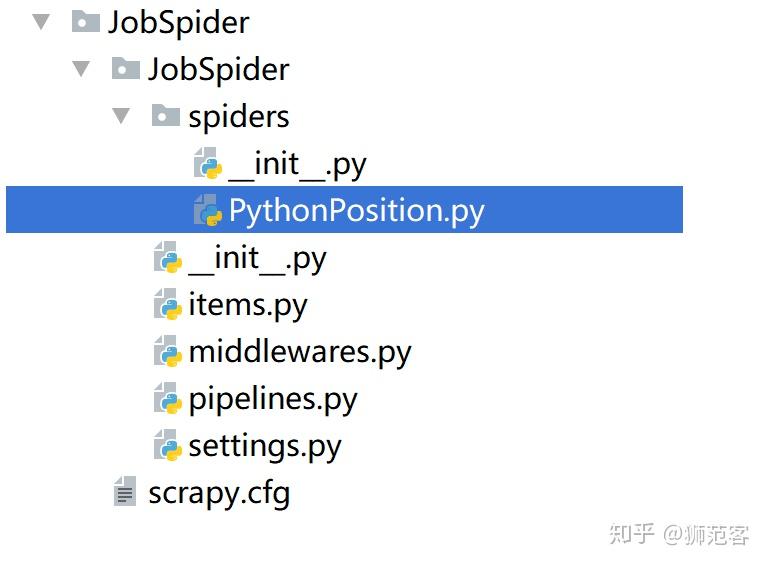Click the spiders folder icon
The image size is (769, 566).
point(166,115)
